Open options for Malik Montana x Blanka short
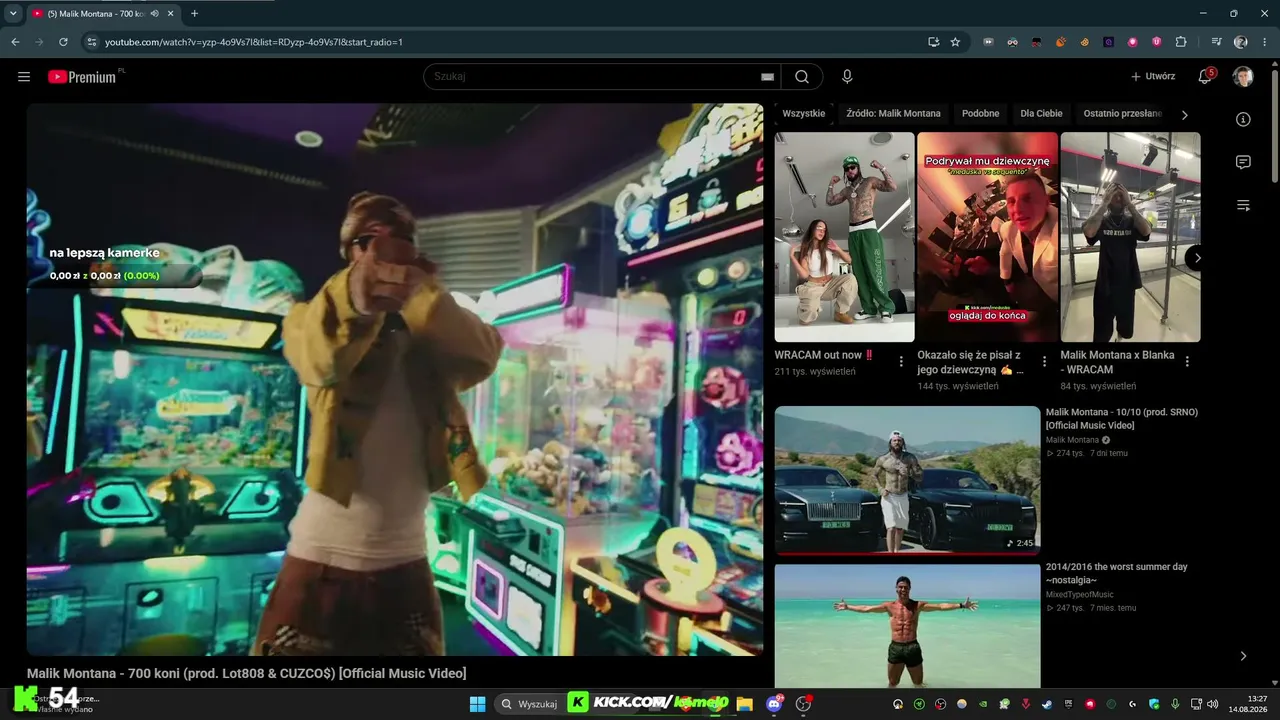 pos(1187,361)
